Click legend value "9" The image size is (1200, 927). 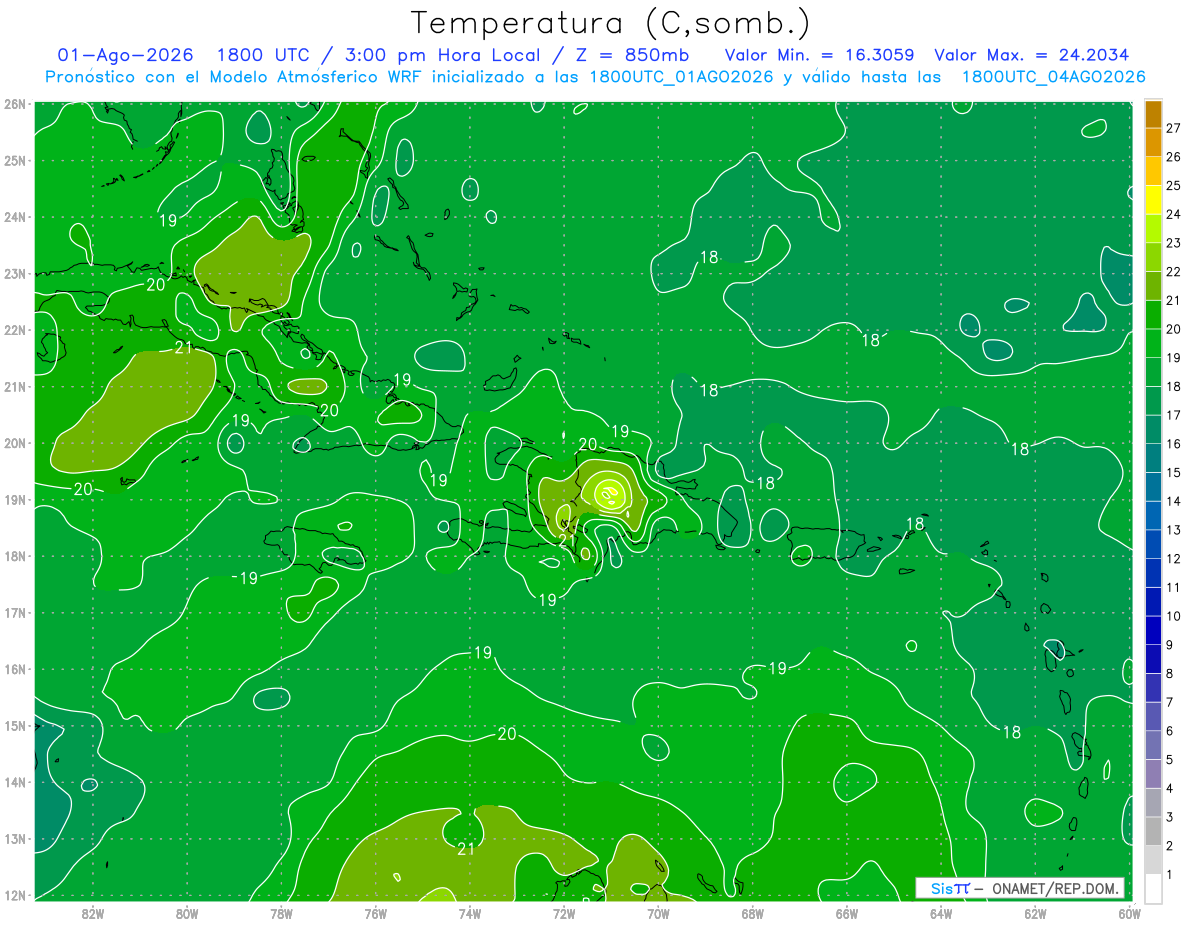pyautogui.click(x=1170, y=644)
